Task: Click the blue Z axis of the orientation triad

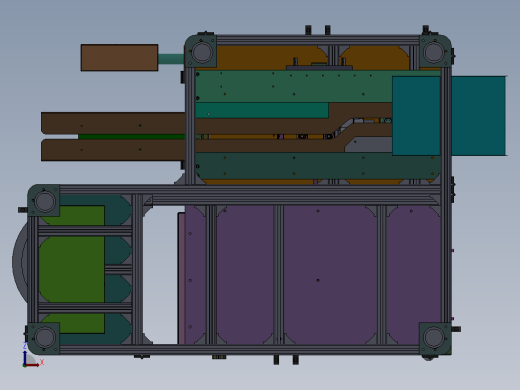Action: pos(25,357)
